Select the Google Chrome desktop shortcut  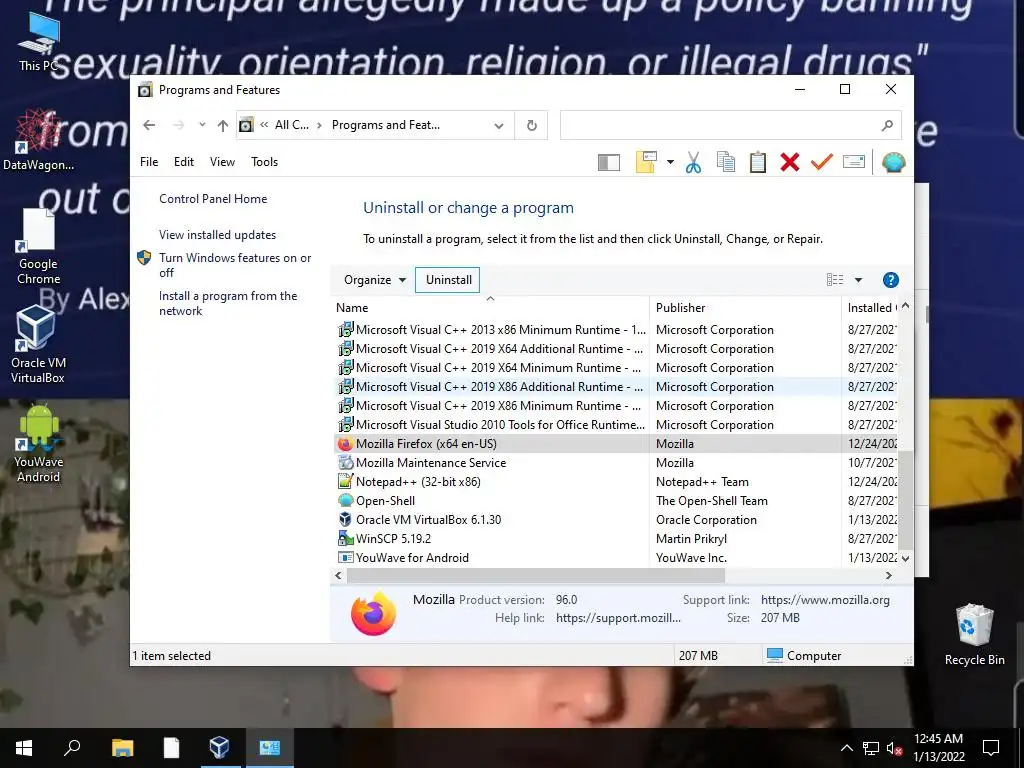coord(39,246)
